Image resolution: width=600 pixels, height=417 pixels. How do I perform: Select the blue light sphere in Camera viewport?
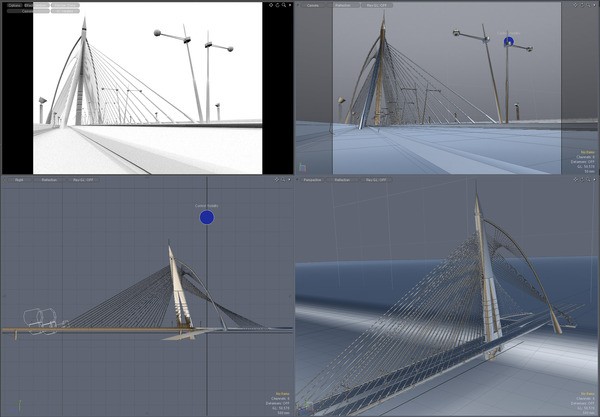[x=508, y=42]
